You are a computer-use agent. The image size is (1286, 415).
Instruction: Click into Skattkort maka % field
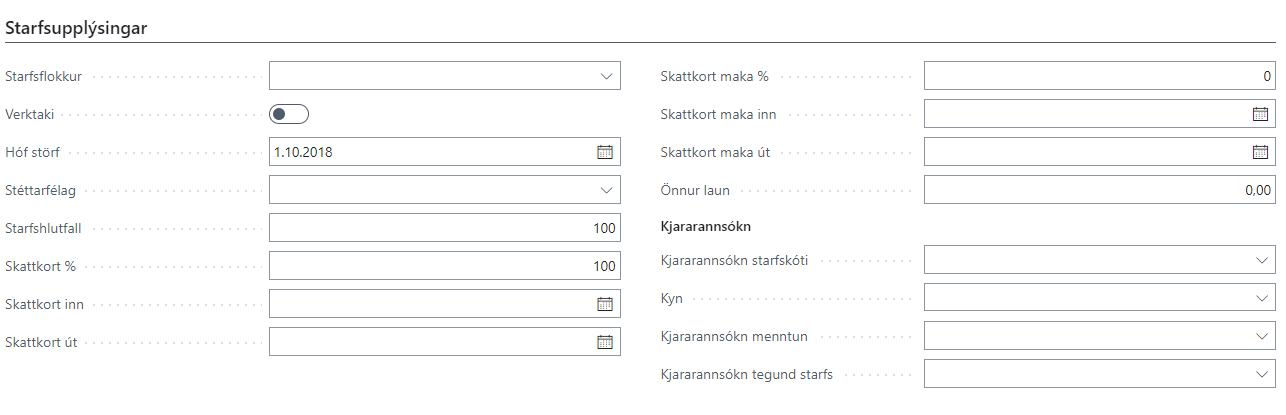[1099, 76]
